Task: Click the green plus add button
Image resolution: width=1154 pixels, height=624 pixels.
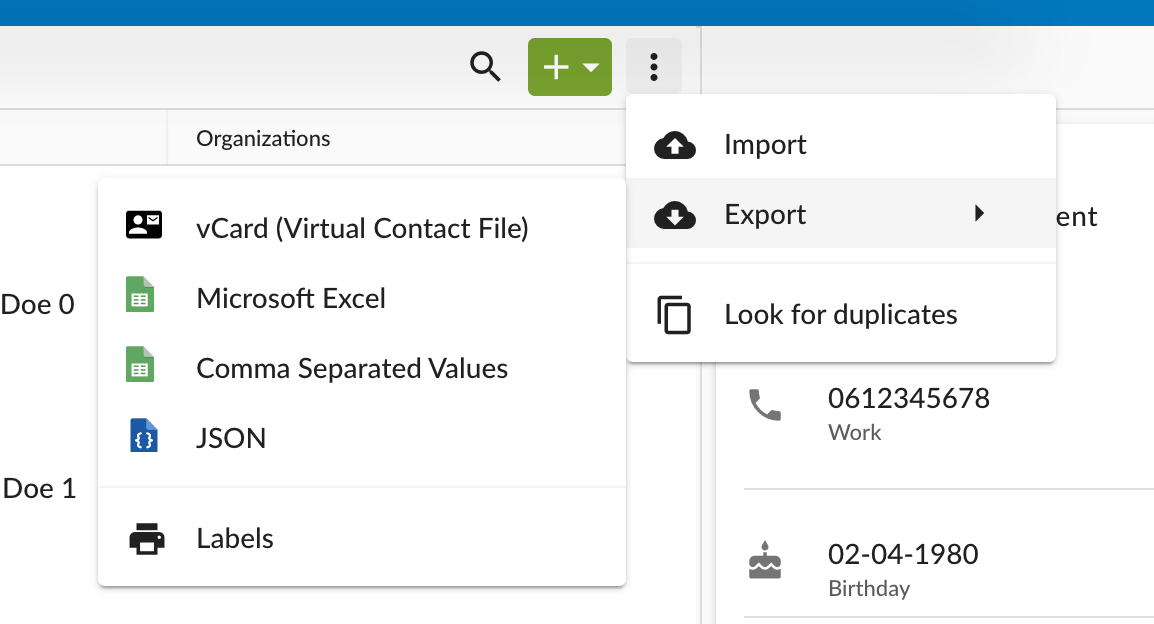Action: 555,67
